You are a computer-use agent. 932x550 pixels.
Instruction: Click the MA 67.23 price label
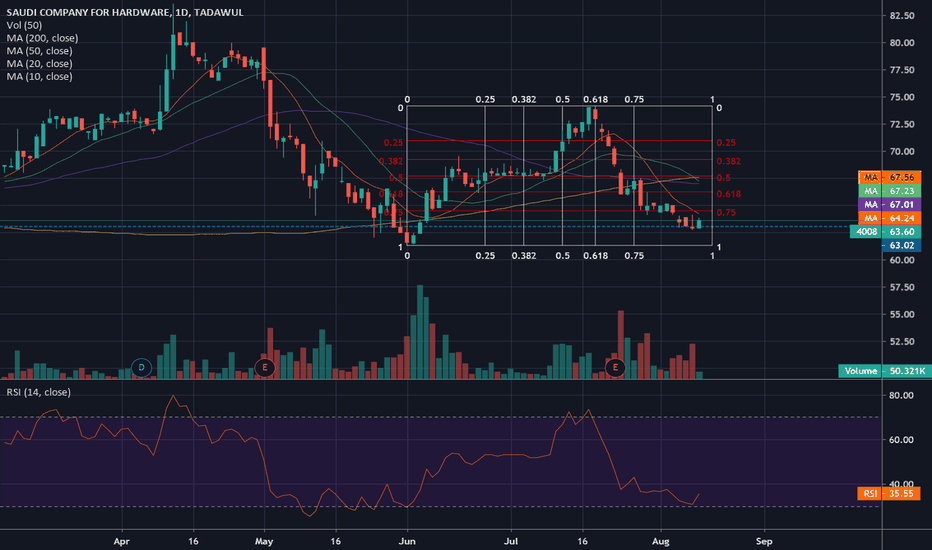(x=890, y=191)
